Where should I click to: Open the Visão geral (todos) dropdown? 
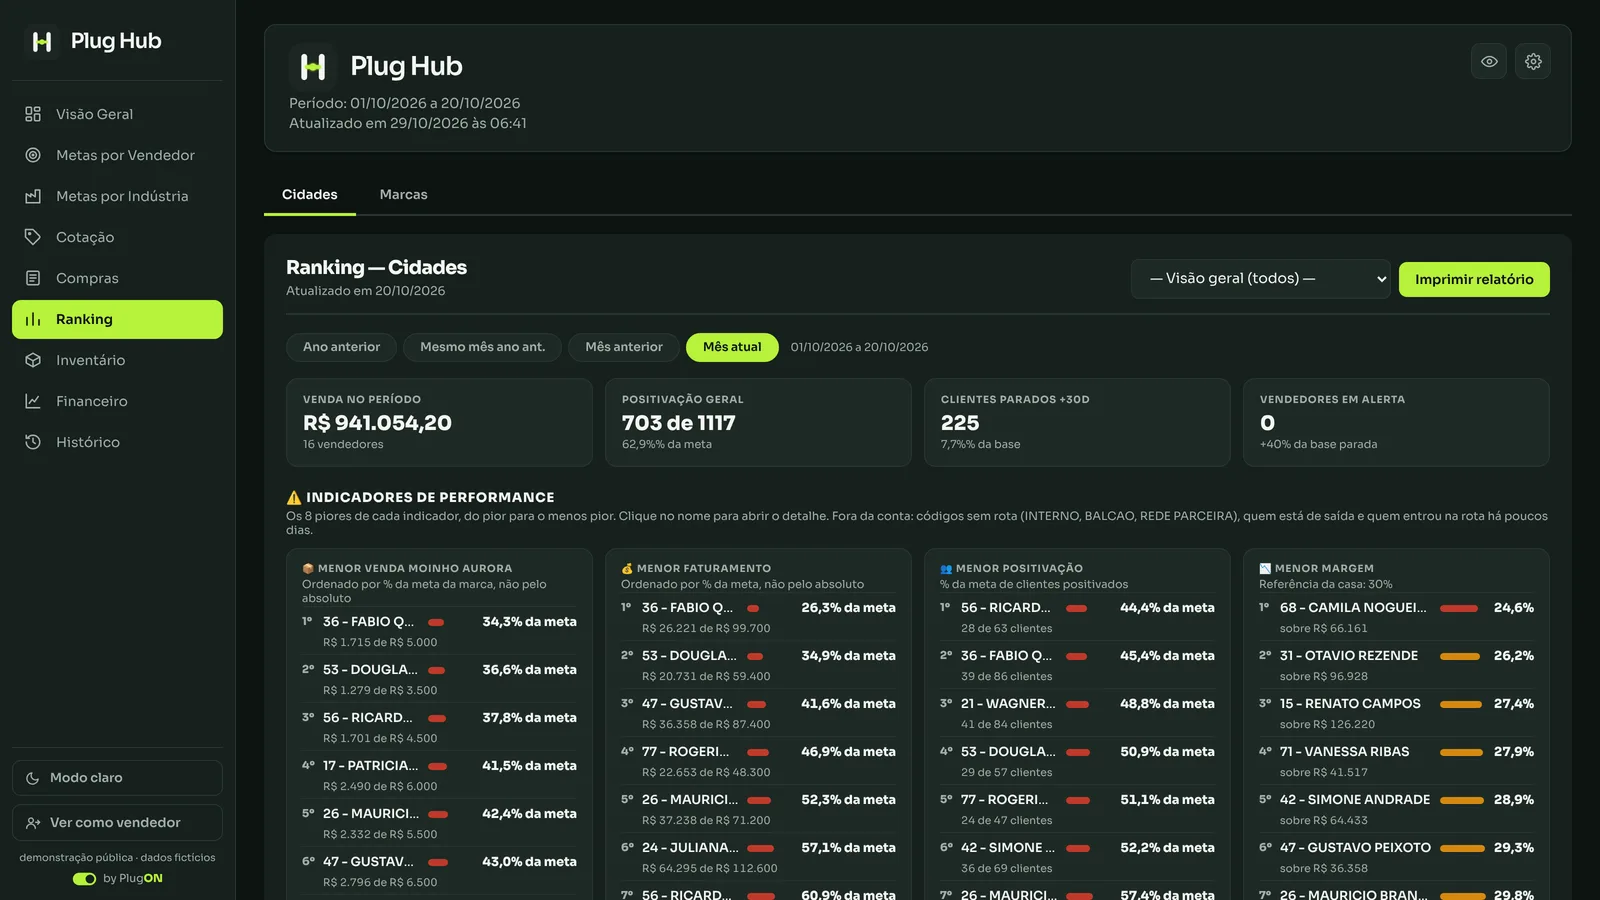coord(1262,279)
